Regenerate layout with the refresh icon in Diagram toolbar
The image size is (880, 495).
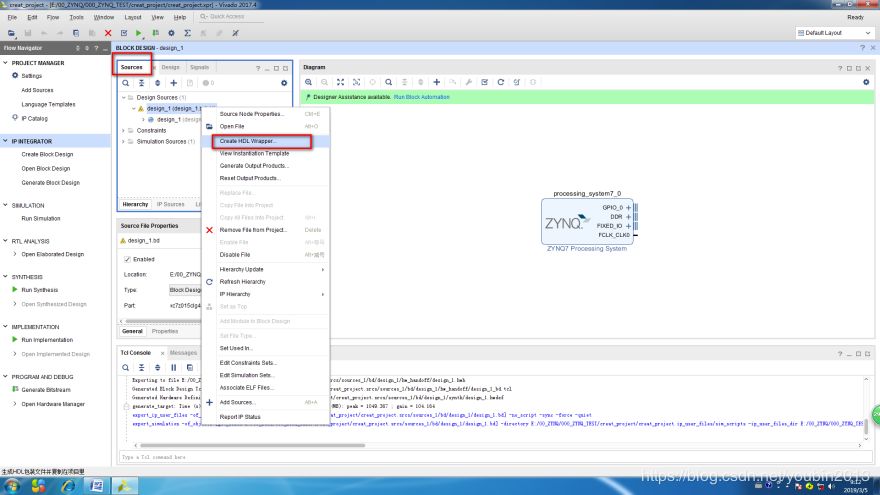[501, 82]
